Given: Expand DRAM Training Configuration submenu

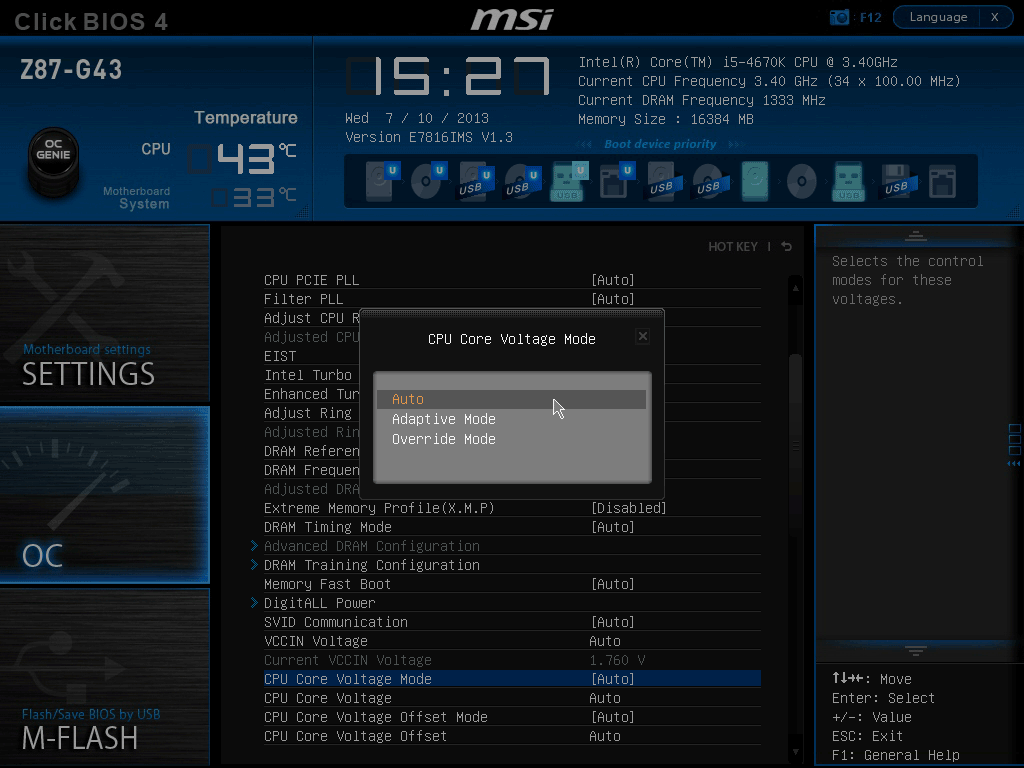Looking at the screenshot, I should coord(371,565).
